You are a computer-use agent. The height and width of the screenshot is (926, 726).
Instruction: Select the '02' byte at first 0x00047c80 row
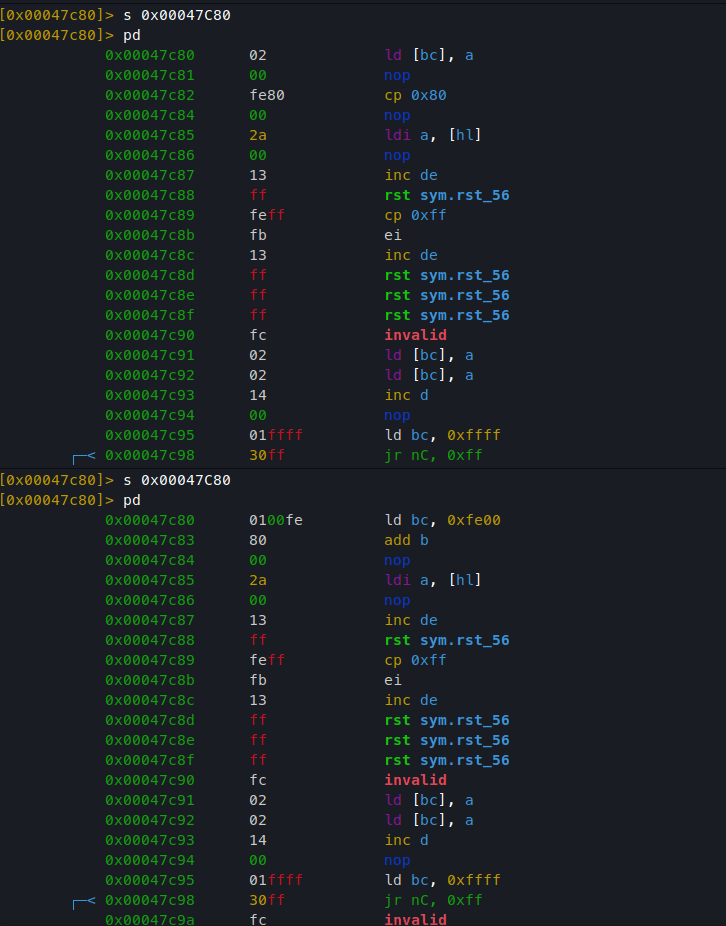(x=258, y=56)
